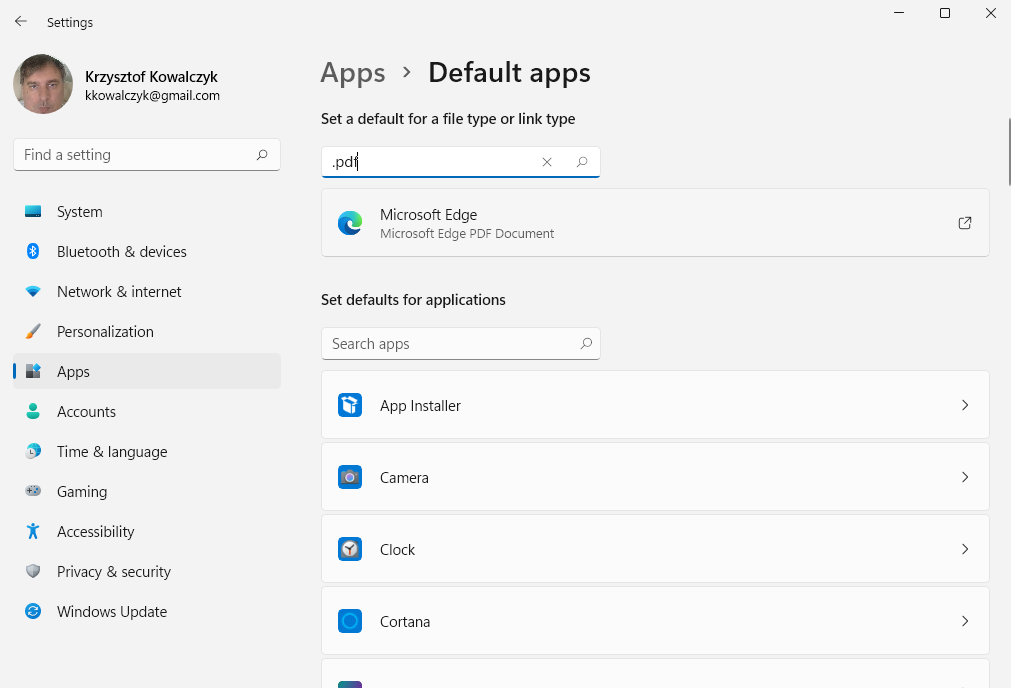Maximize the Settings window
The width and height of the screenshot is (1011, 688).
click(x=945, y=13)
